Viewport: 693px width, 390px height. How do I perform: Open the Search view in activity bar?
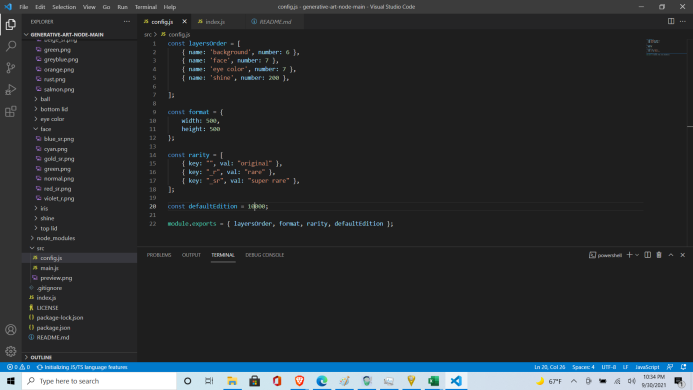[x=11, y=46]
